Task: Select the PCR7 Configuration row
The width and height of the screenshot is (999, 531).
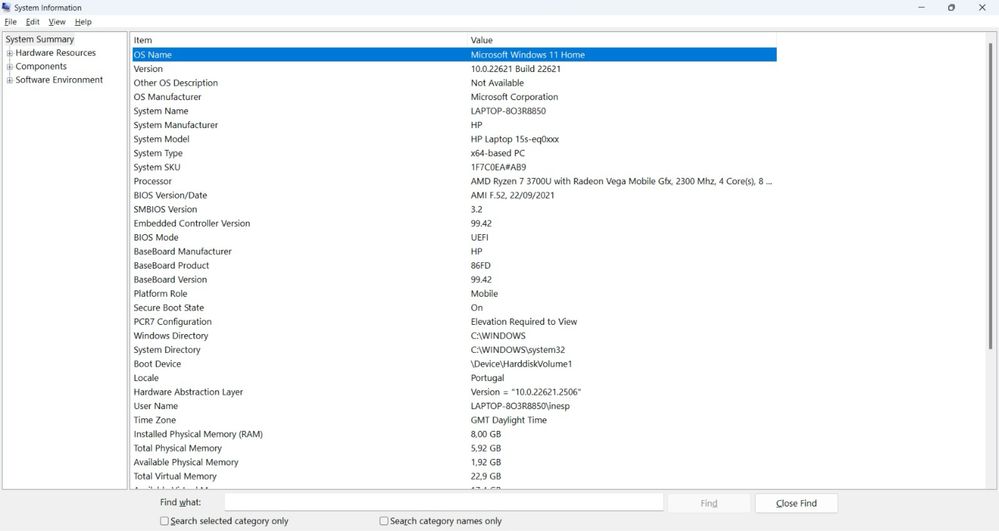Action: 454,321
